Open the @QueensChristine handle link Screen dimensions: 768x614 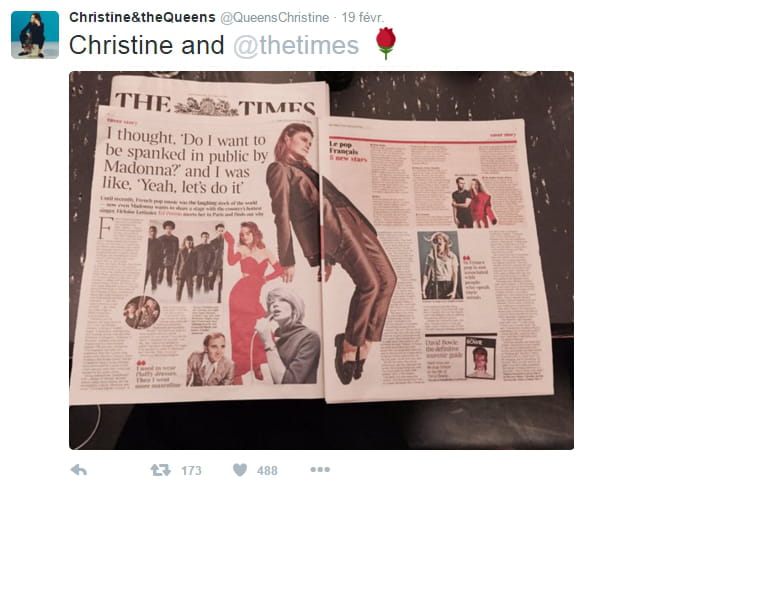pyautogui.click(x=274, y=18)
